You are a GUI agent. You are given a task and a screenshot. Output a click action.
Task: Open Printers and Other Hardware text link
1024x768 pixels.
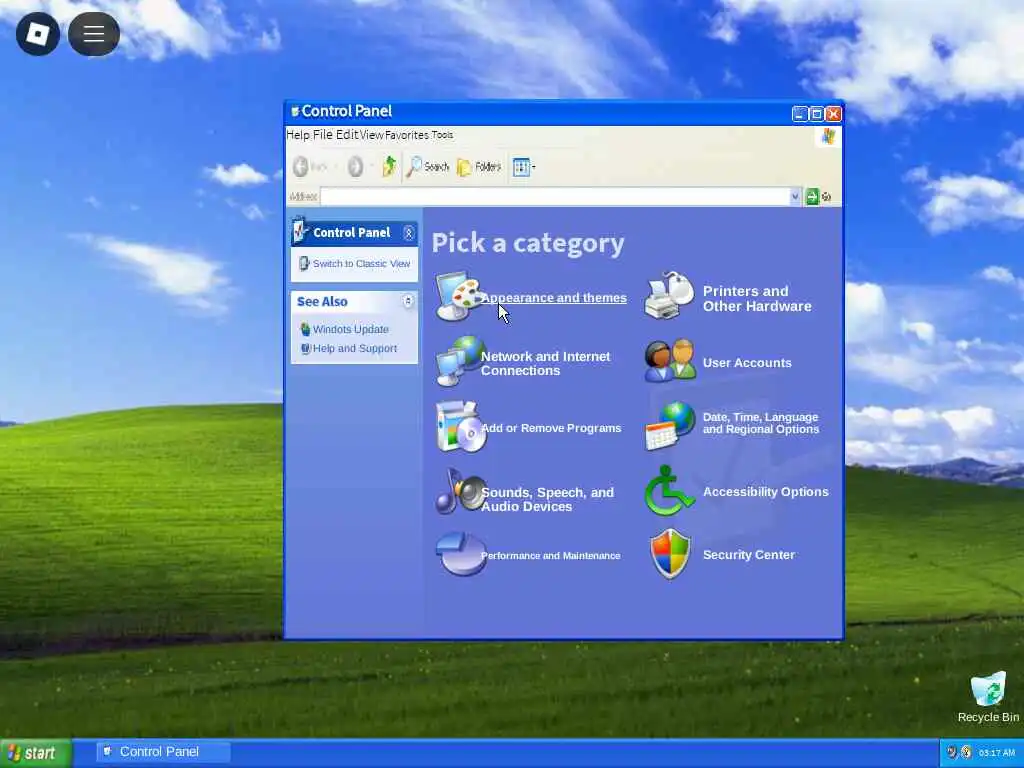[x=757, y=298]
